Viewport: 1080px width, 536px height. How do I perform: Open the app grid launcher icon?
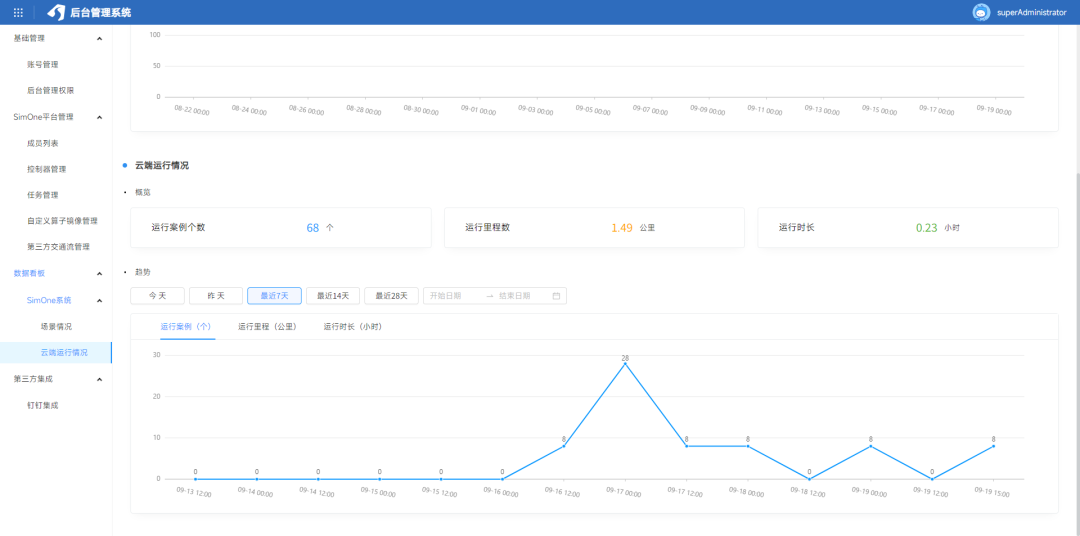pos(19,12)
